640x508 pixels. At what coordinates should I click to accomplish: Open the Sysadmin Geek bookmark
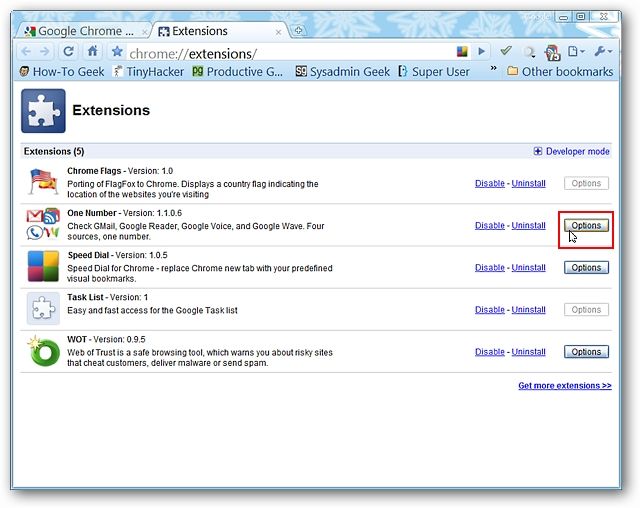tap(342, 72)
